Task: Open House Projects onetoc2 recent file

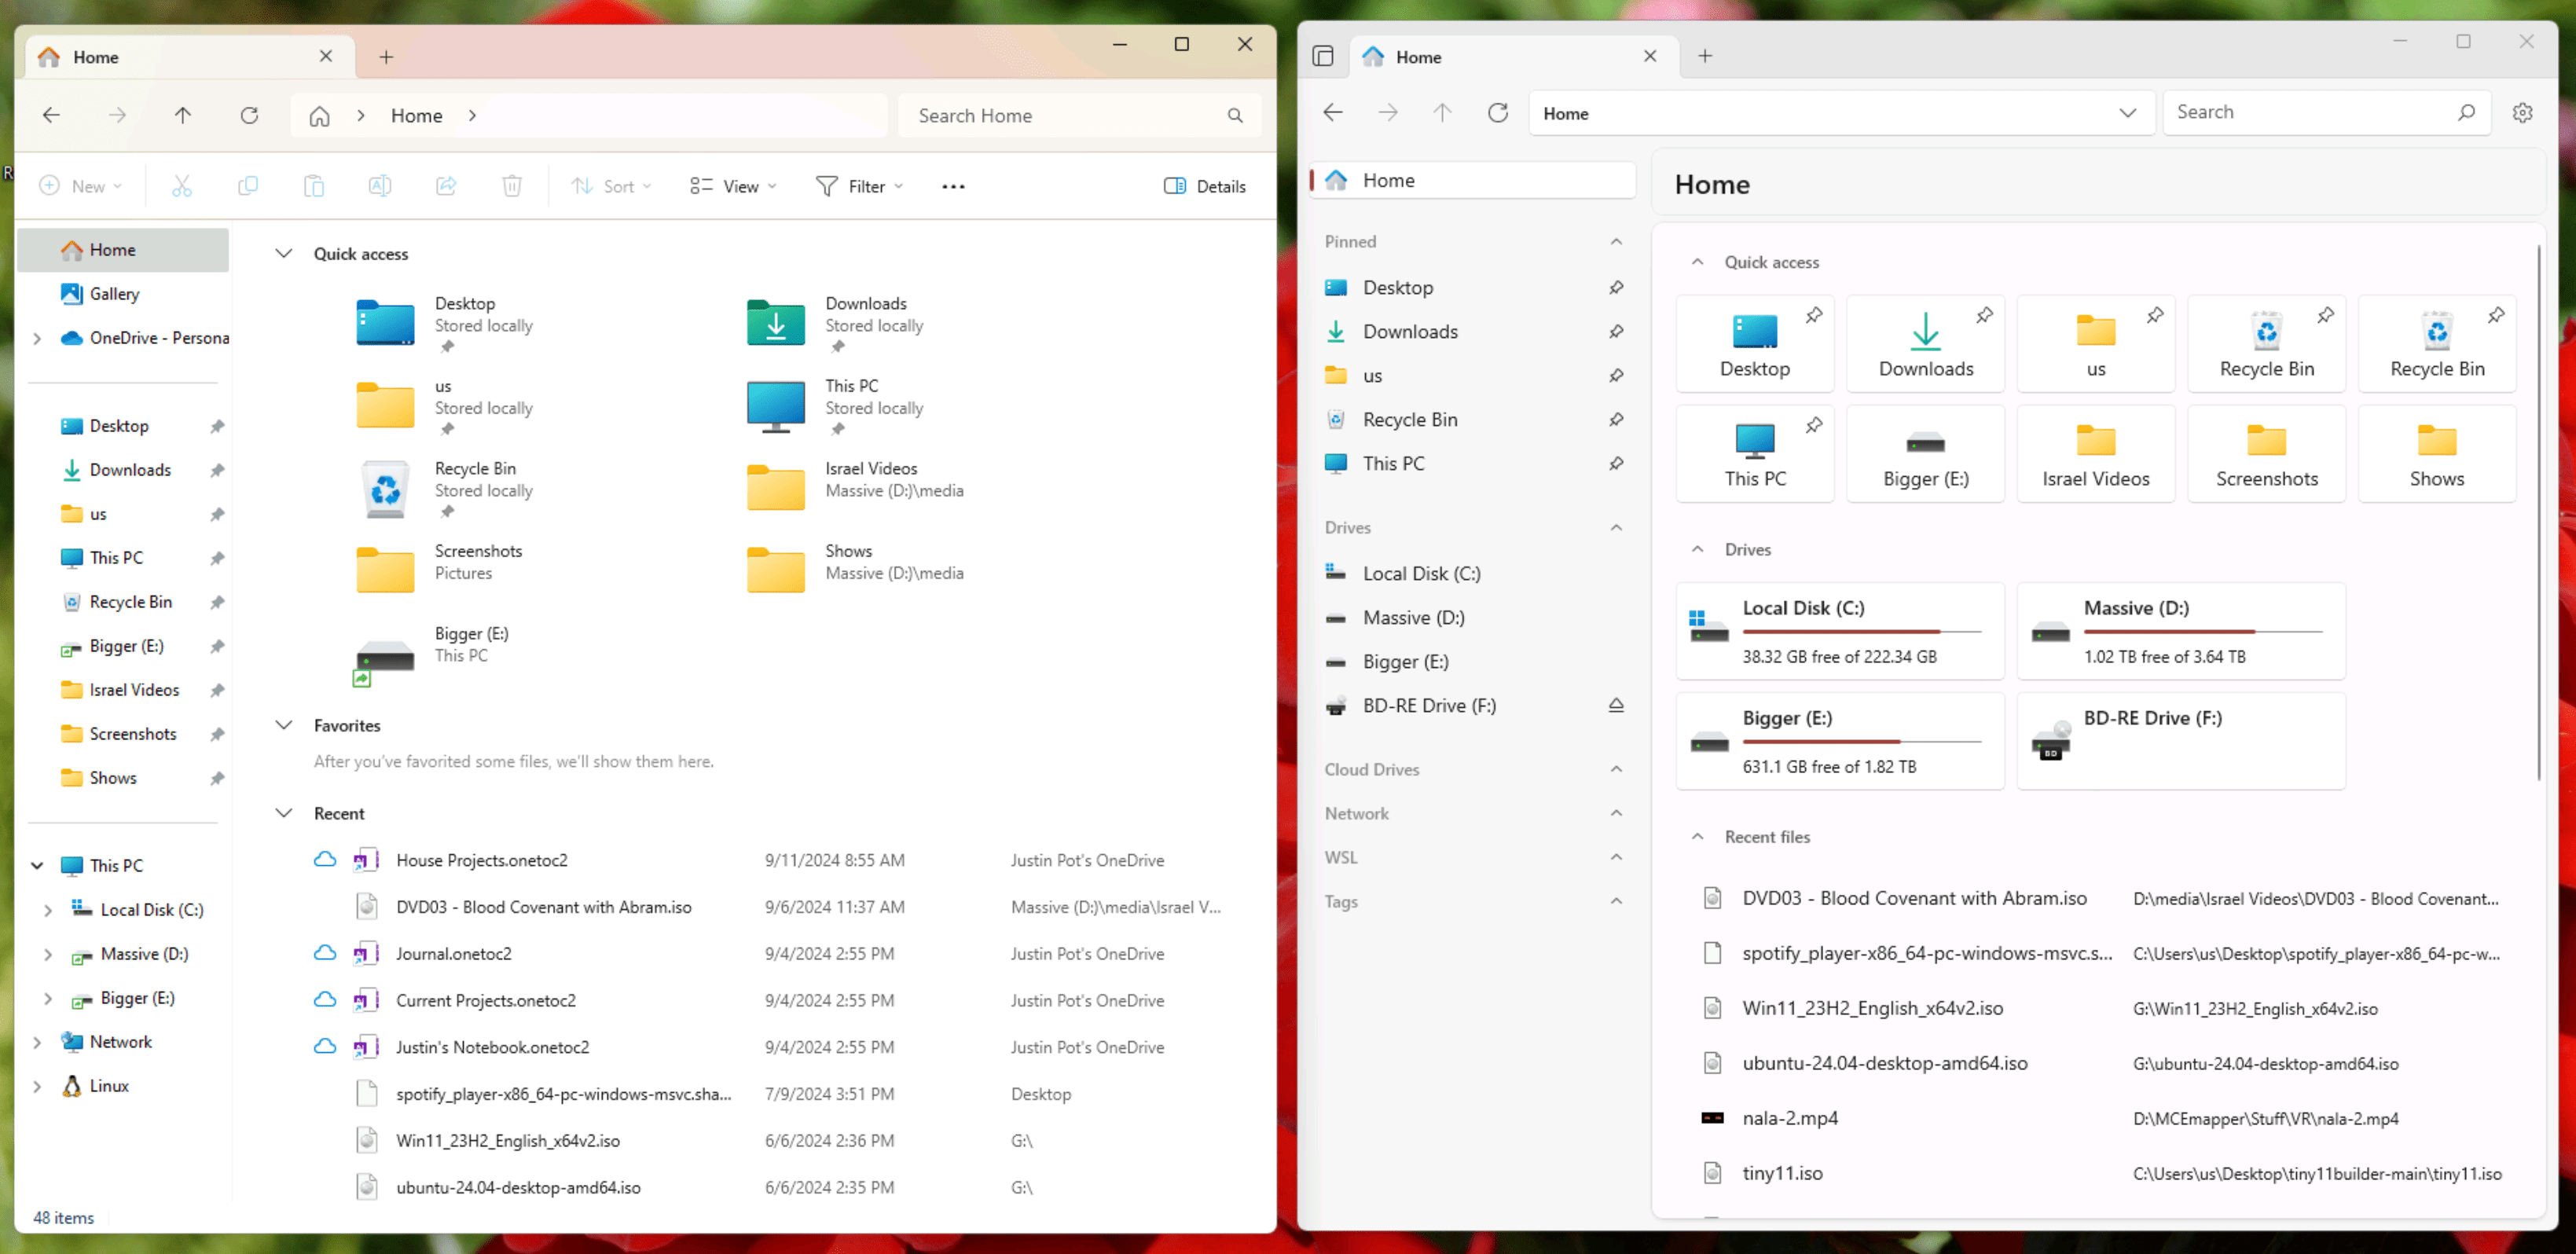Action: click(x=482, y=858)
